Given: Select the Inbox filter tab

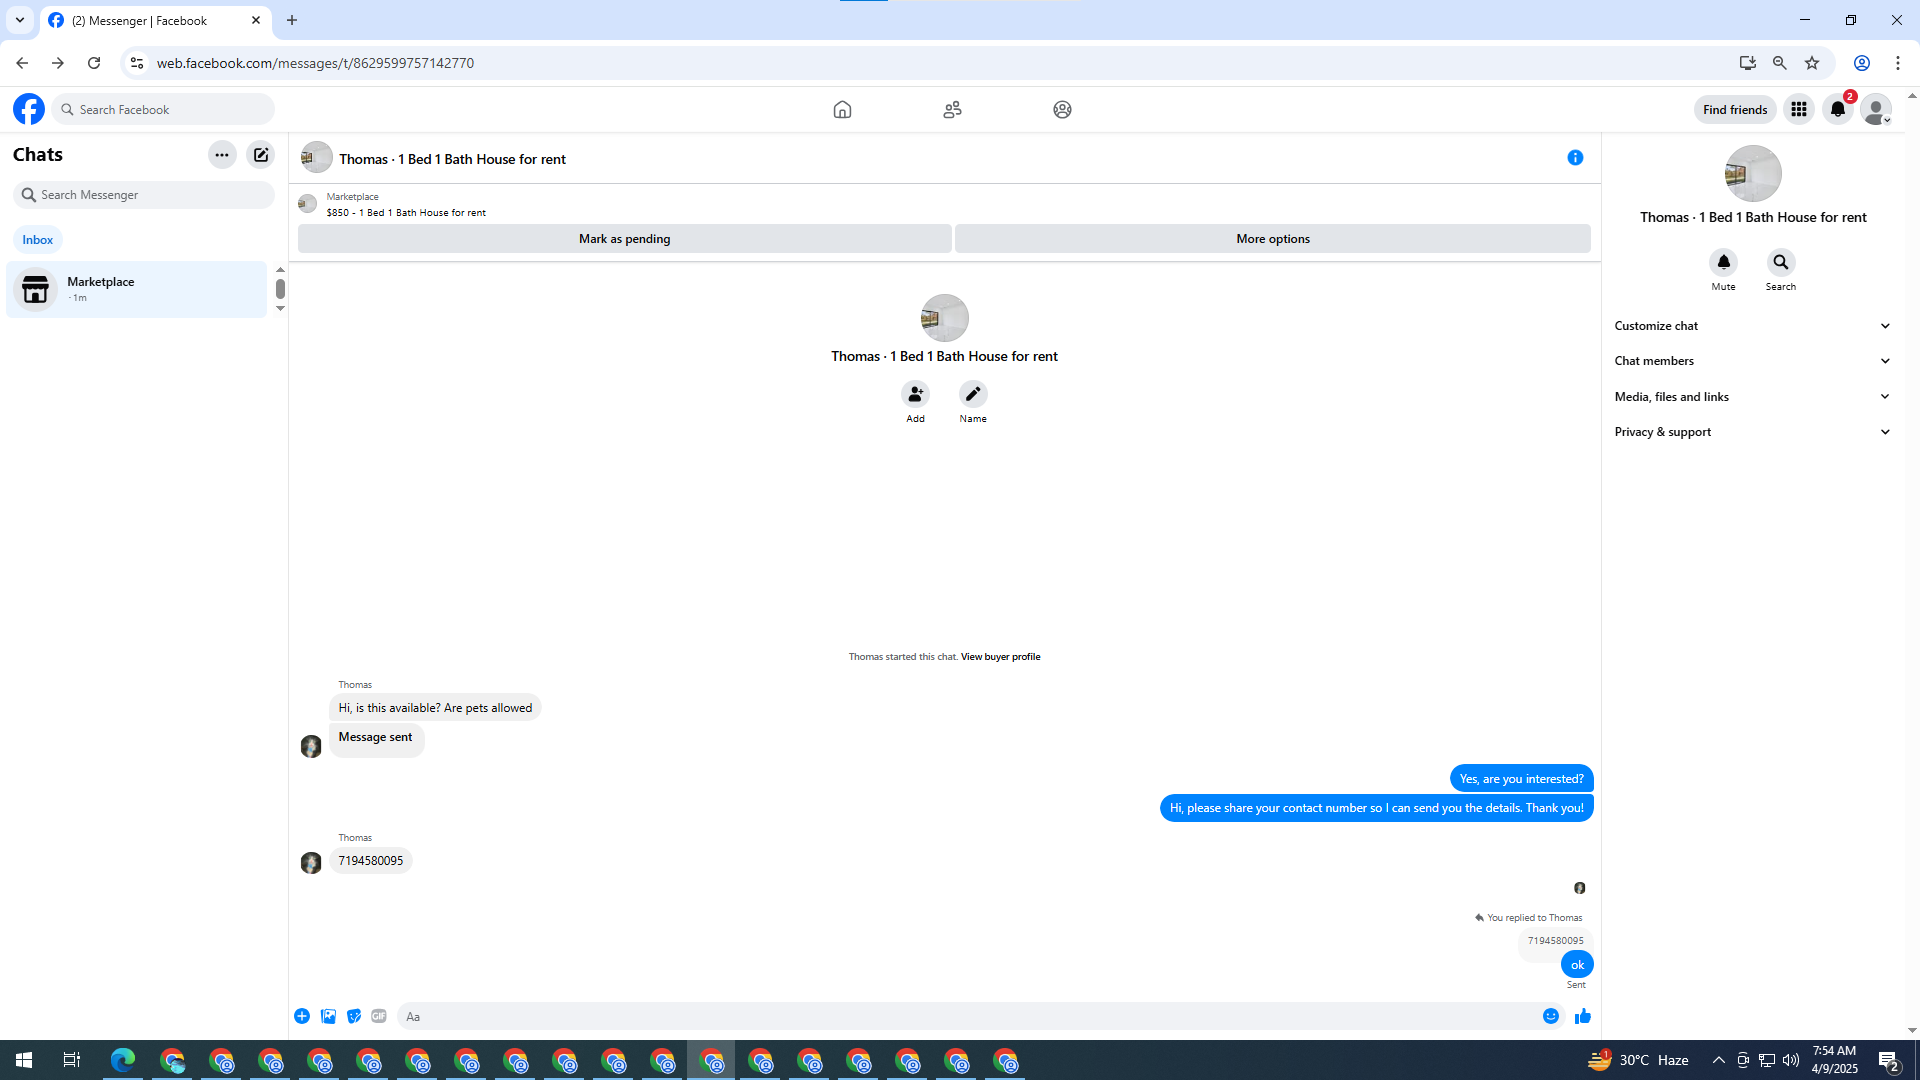Looking at the screenshot, I should click(x=38, y=240).
